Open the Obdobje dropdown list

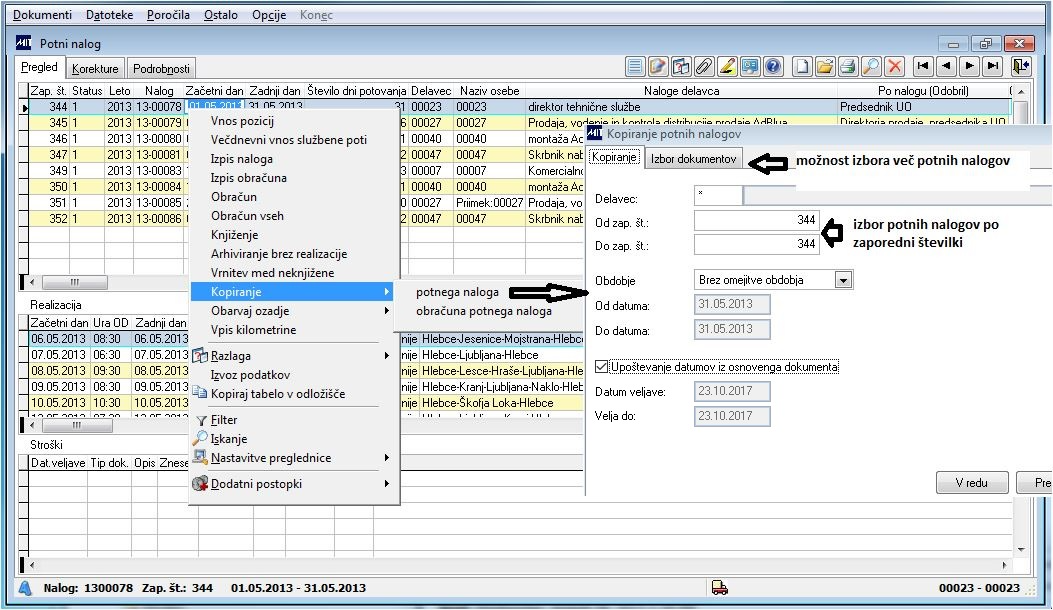843,280
